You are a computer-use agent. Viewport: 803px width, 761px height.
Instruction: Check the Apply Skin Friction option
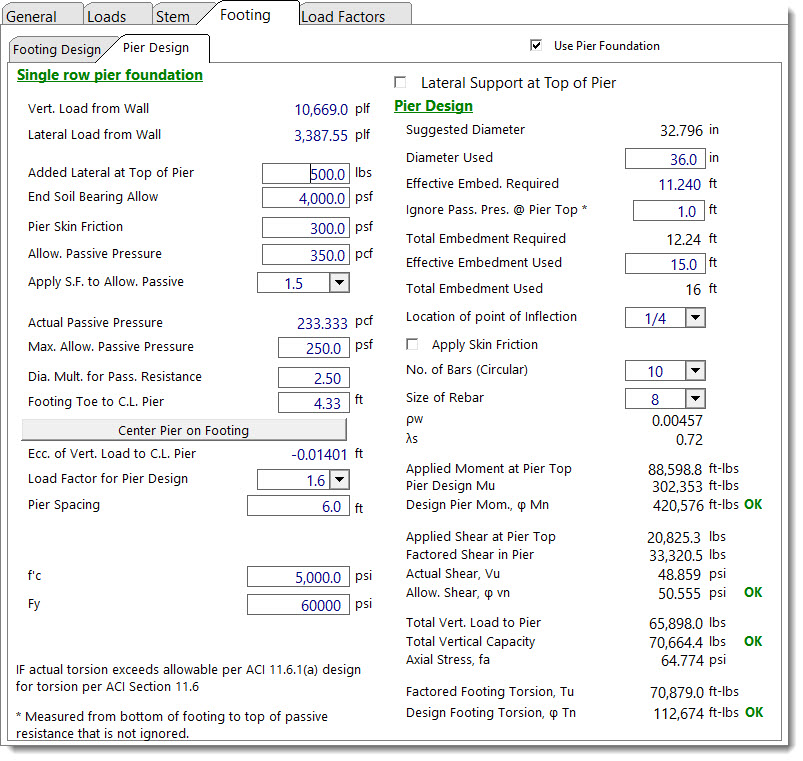(x=413, y=345)
